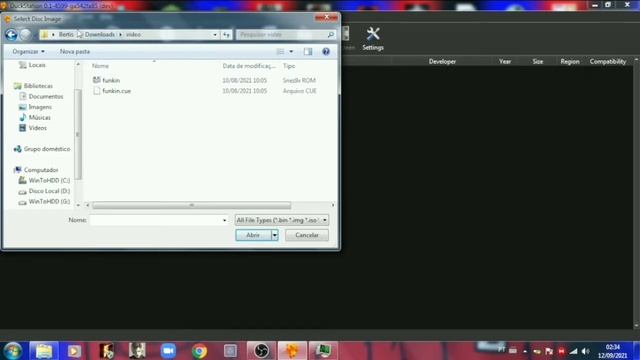The image size is (640, 360).
Task: Go back with the dialog's blue back arrow
Action: click(x=11, y=35)
